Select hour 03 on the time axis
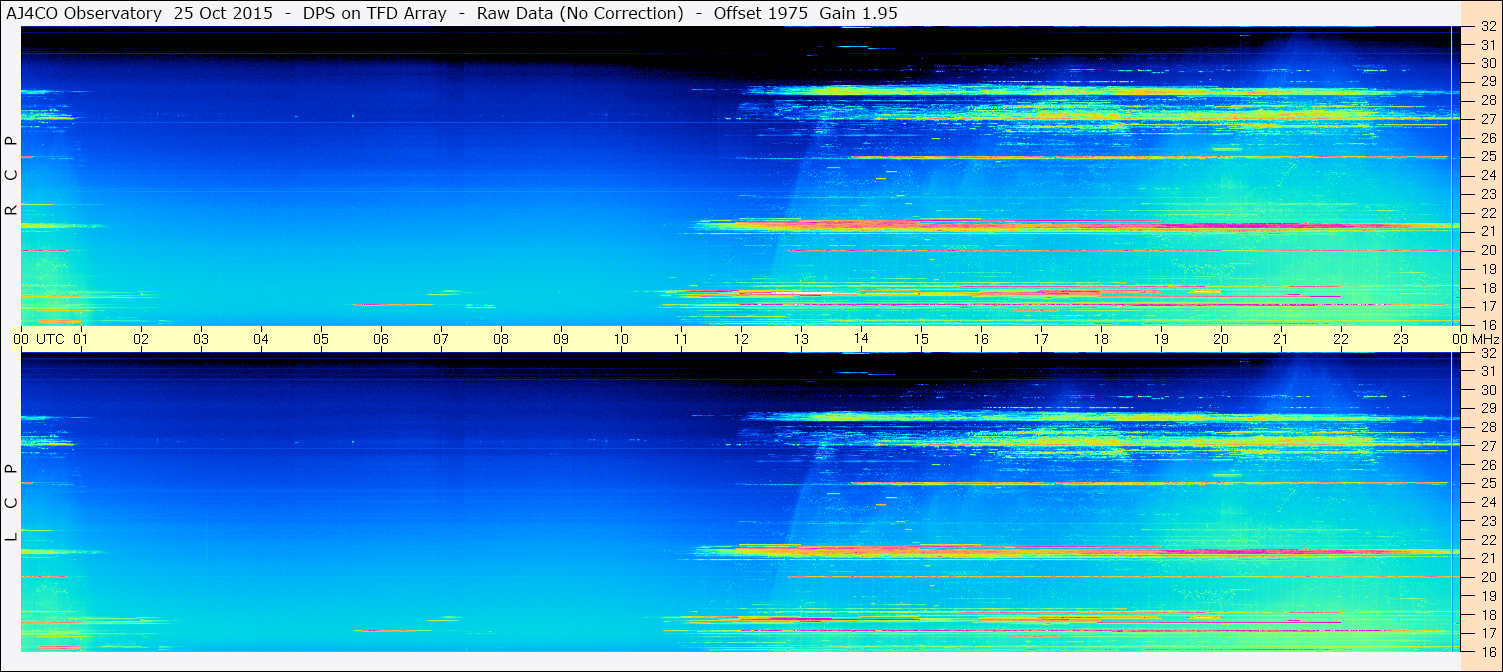This screenshot has height=672, width=1503. (x=201, y=339)
